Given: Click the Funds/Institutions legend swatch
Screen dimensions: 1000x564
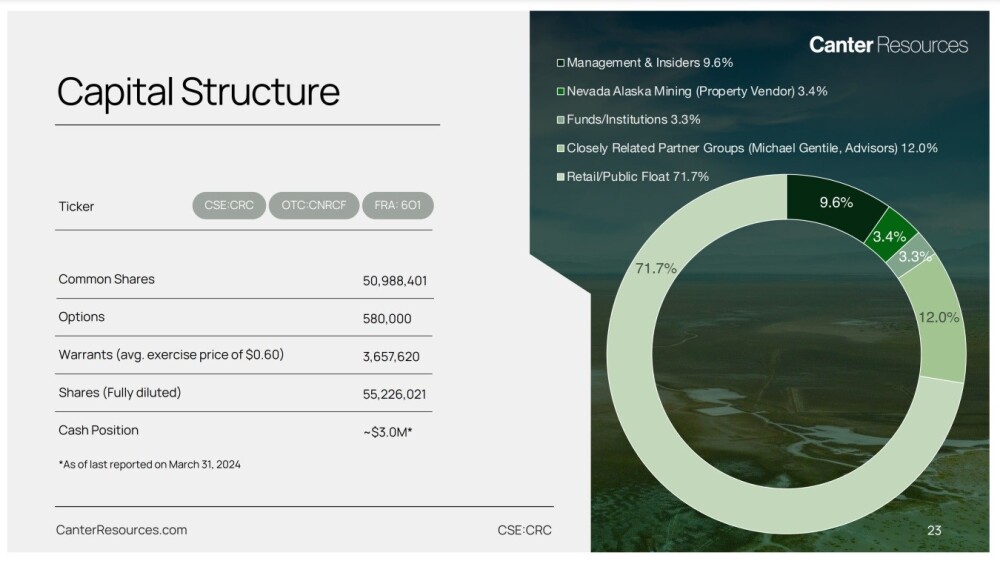Looking at the screenshot, I should point(561,120).
